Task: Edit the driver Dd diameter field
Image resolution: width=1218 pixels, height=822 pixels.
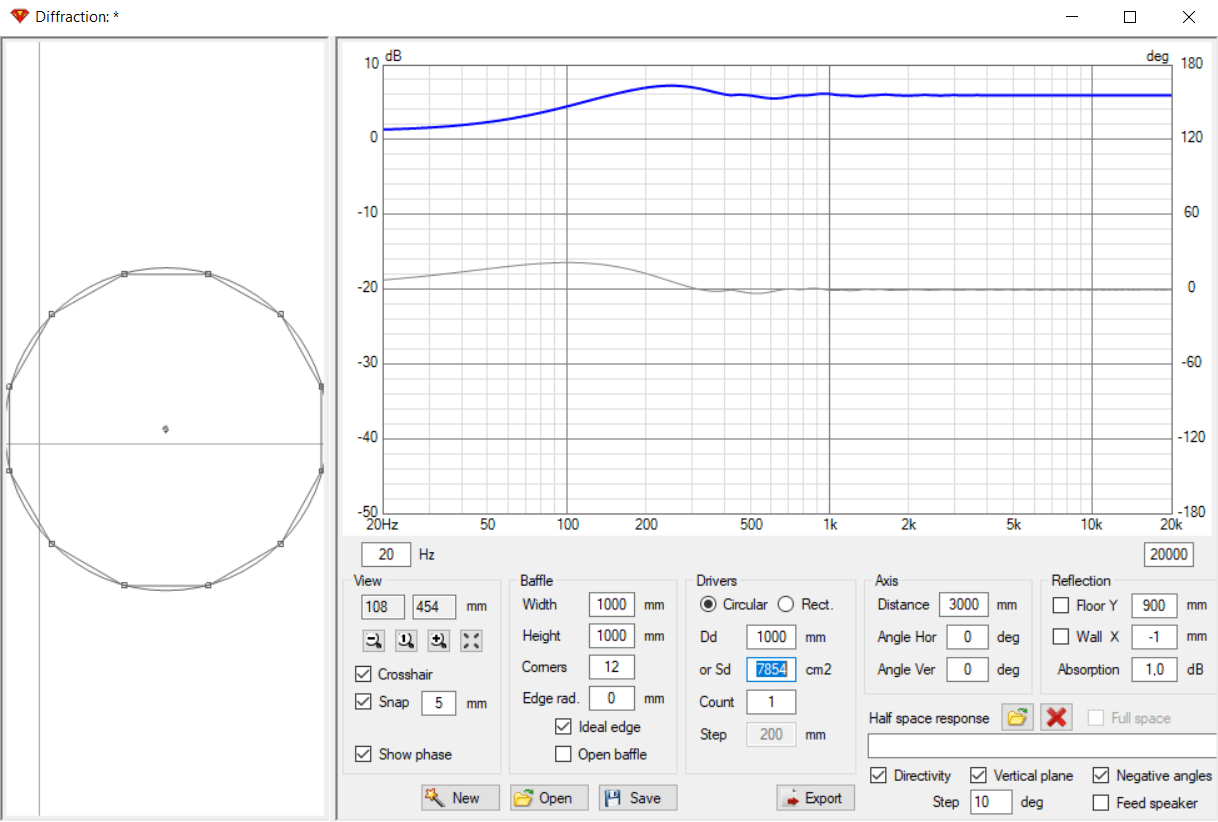Action: [771, 637]
